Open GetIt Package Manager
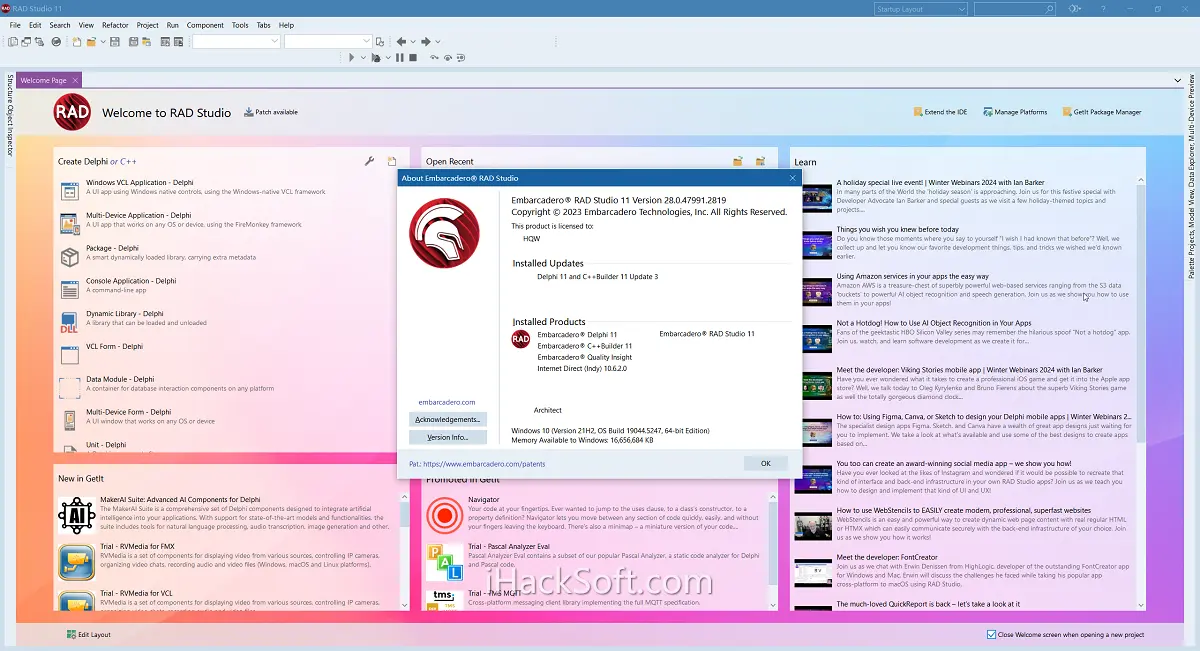The image size is (1200, 651). 1101,112
